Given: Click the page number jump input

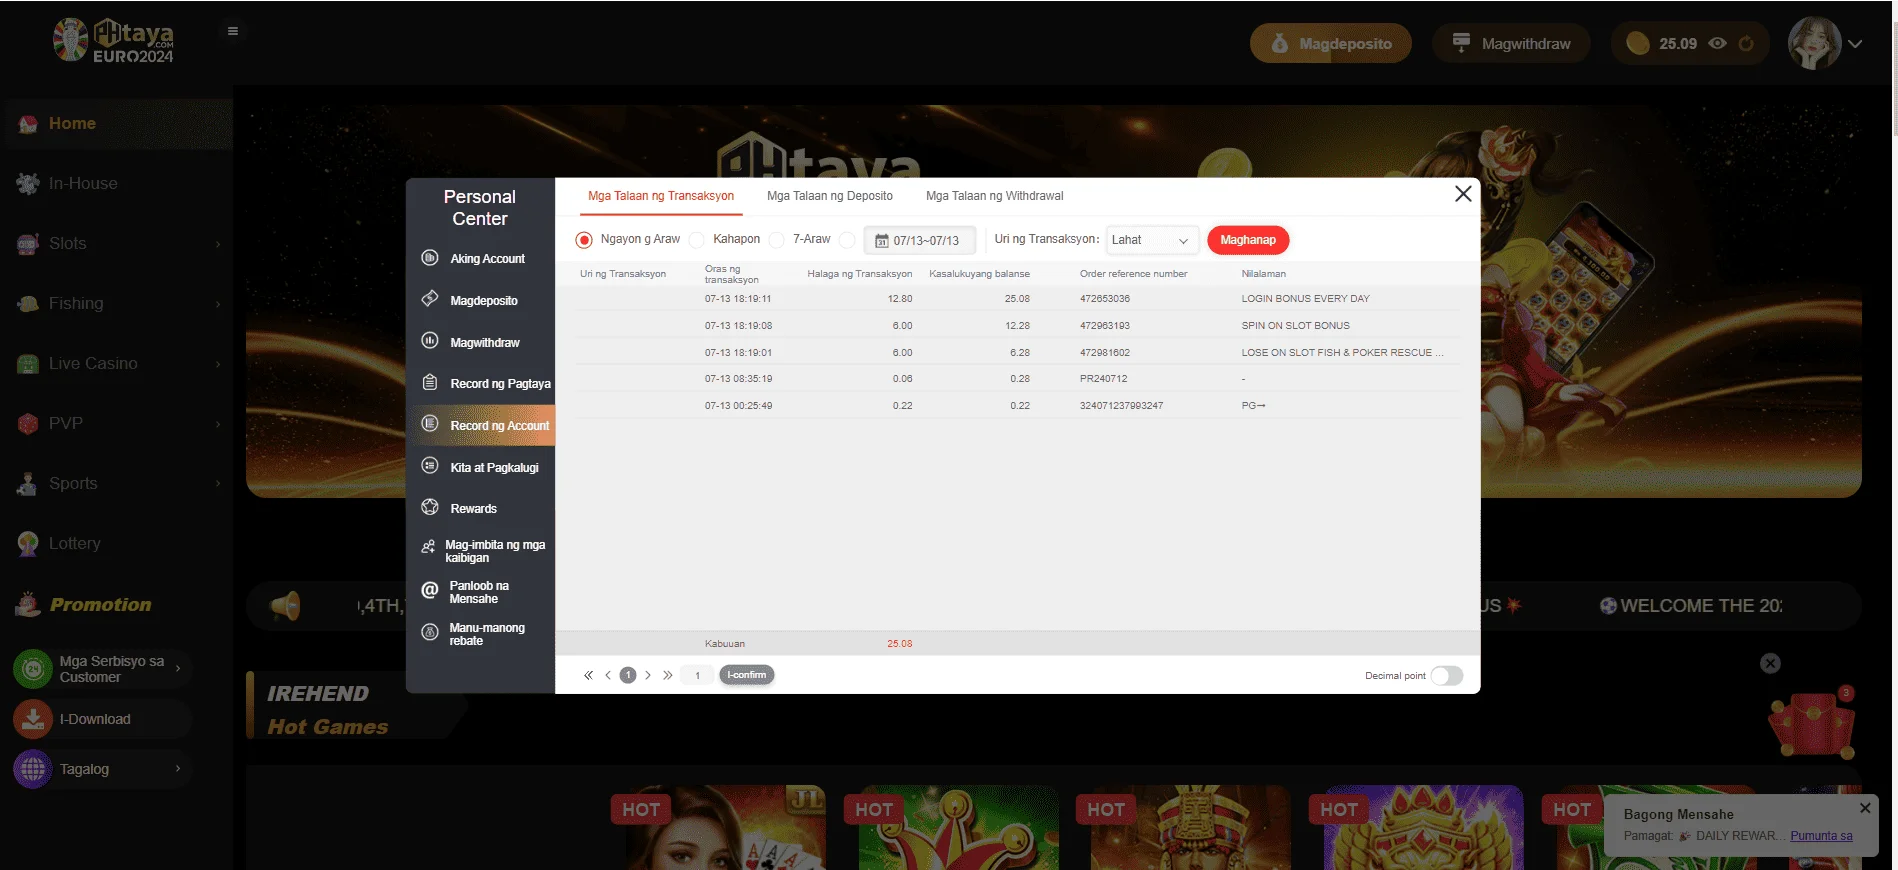Looking at the screenshot, I should pos(697,676).
